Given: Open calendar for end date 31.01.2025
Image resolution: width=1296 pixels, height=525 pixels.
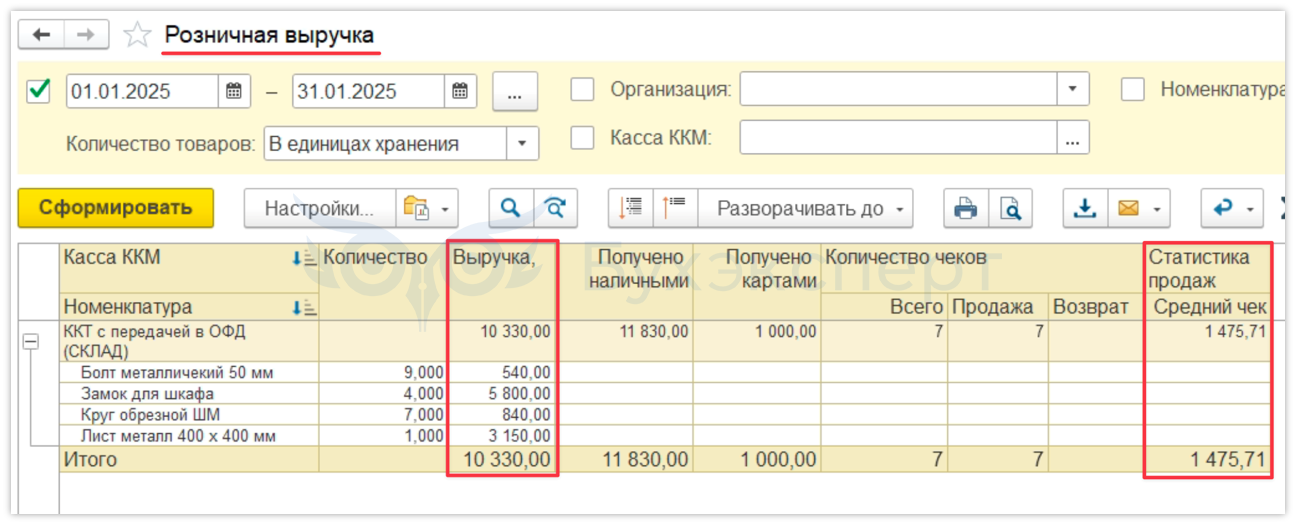Looking at the screenshot, I should pos(459,91).
